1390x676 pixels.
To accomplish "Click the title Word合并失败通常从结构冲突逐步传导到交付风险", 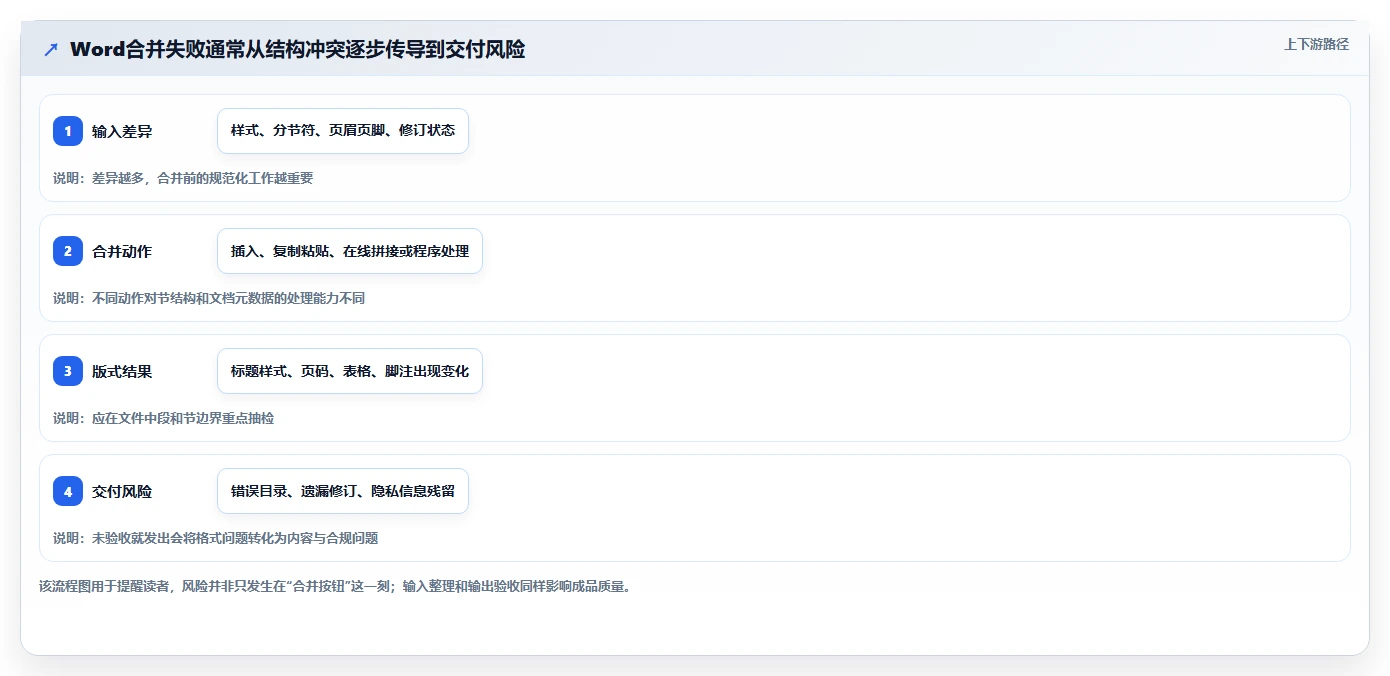I will pos(297,50).
